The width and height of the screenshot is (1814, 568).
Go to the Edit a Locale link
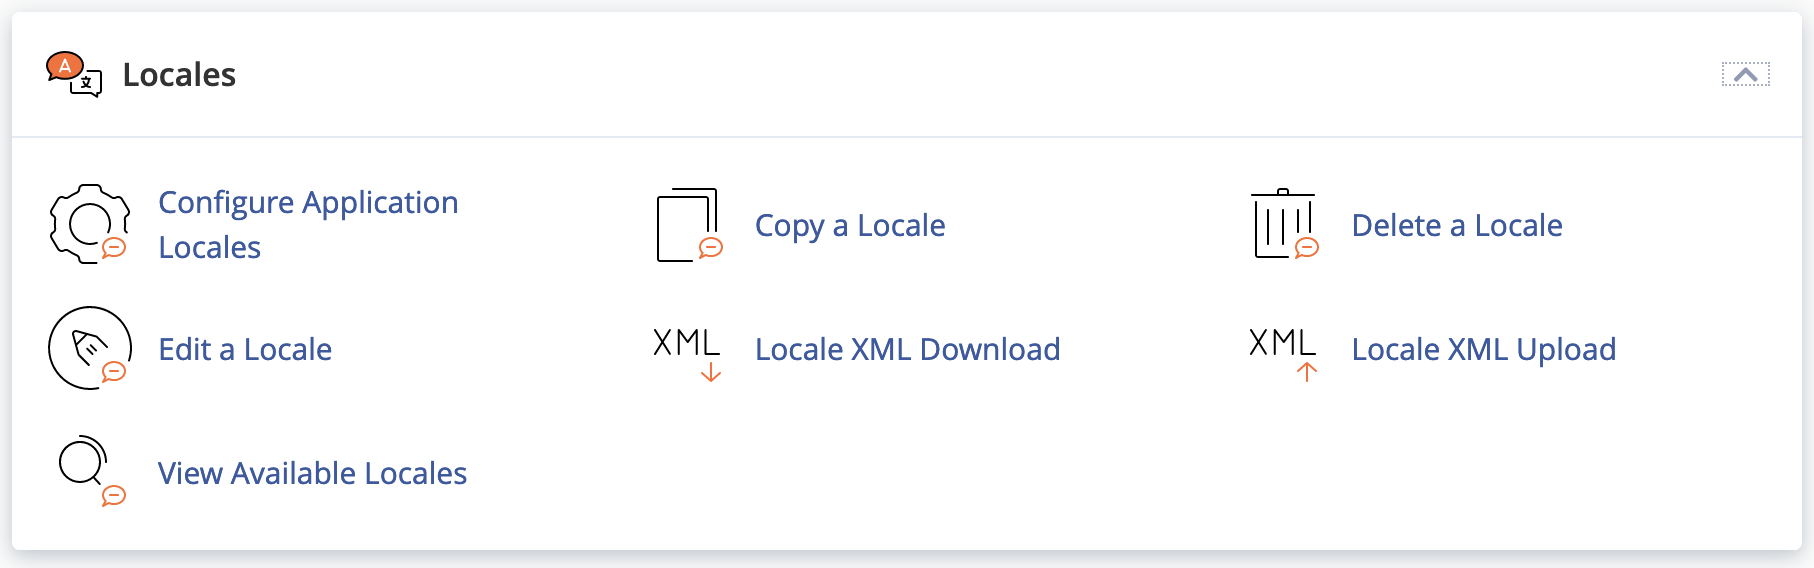245,350
